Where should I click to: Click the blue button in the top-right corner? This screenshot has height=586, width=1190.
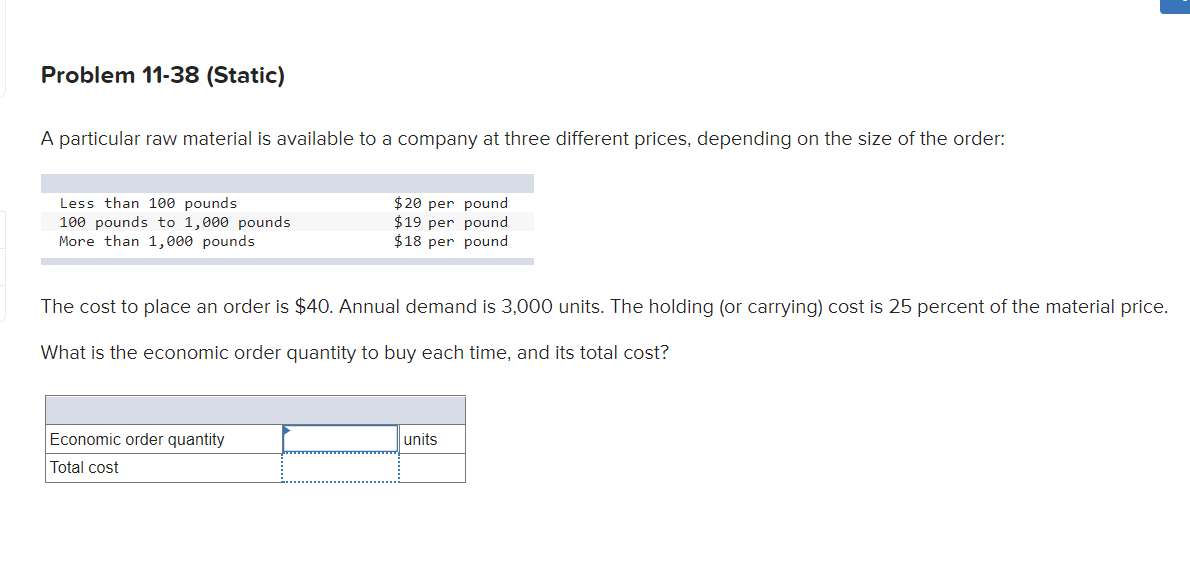[x=1176, y=6]
